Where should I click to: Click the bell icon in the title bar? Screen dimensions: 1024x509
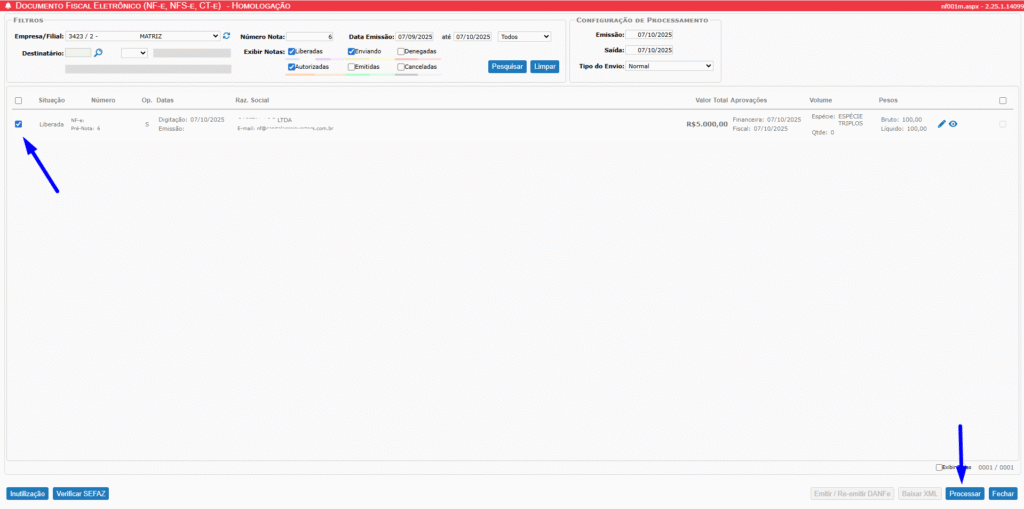(9, 6)
